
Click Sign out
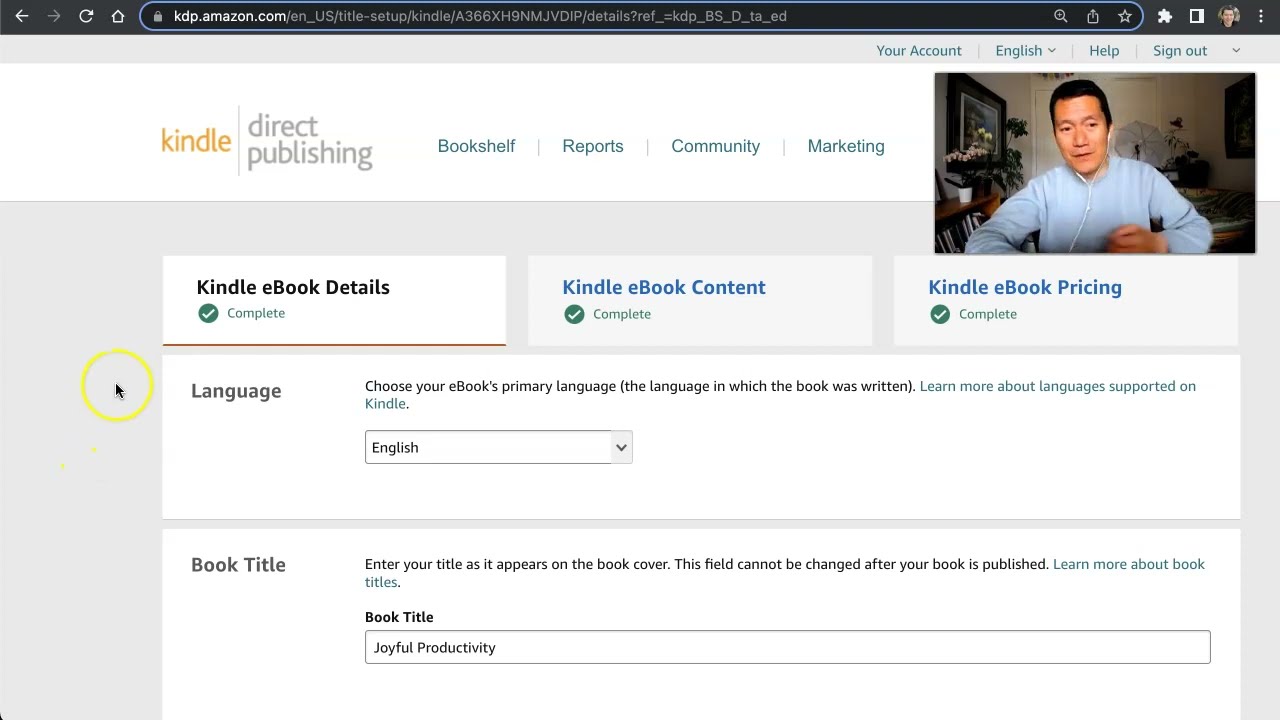[1180, 50]
